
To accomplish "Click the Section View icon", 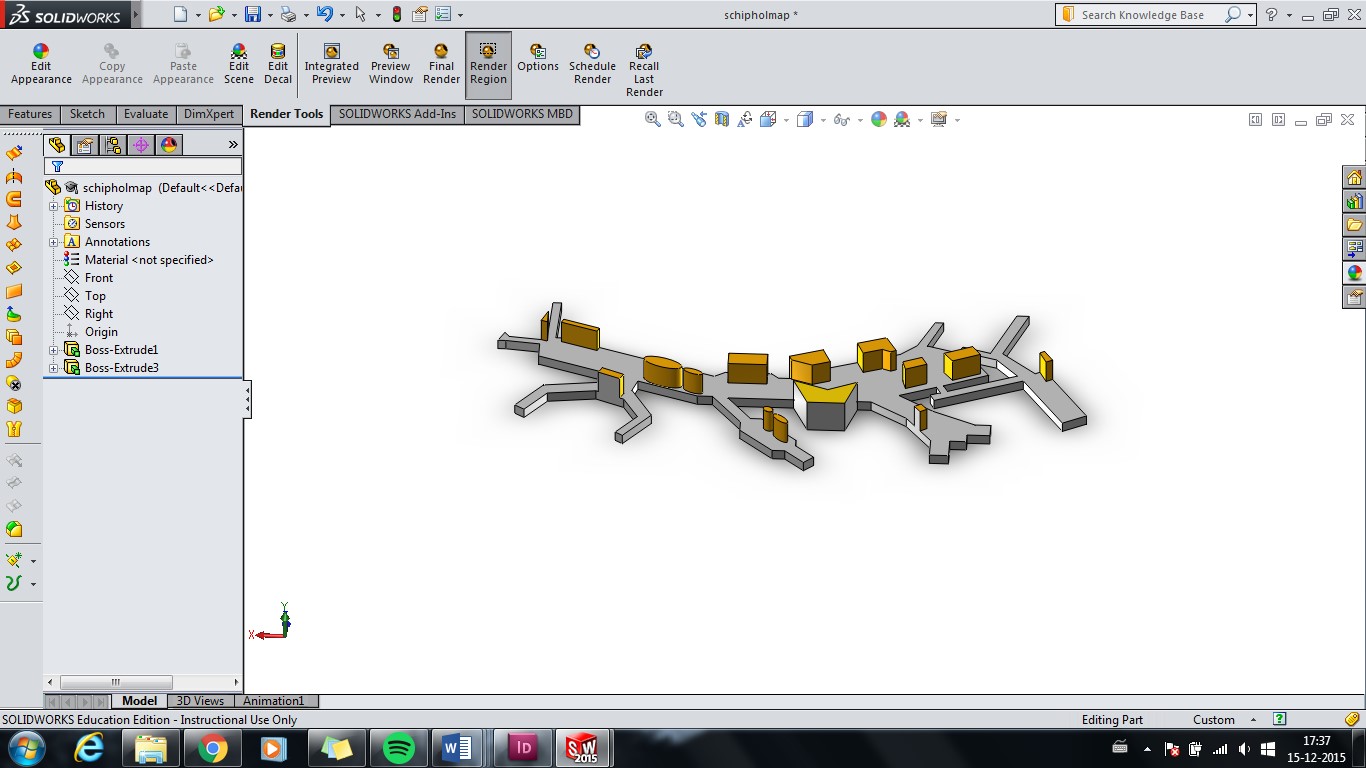I will pyautogui.click(x=721, y=119).
